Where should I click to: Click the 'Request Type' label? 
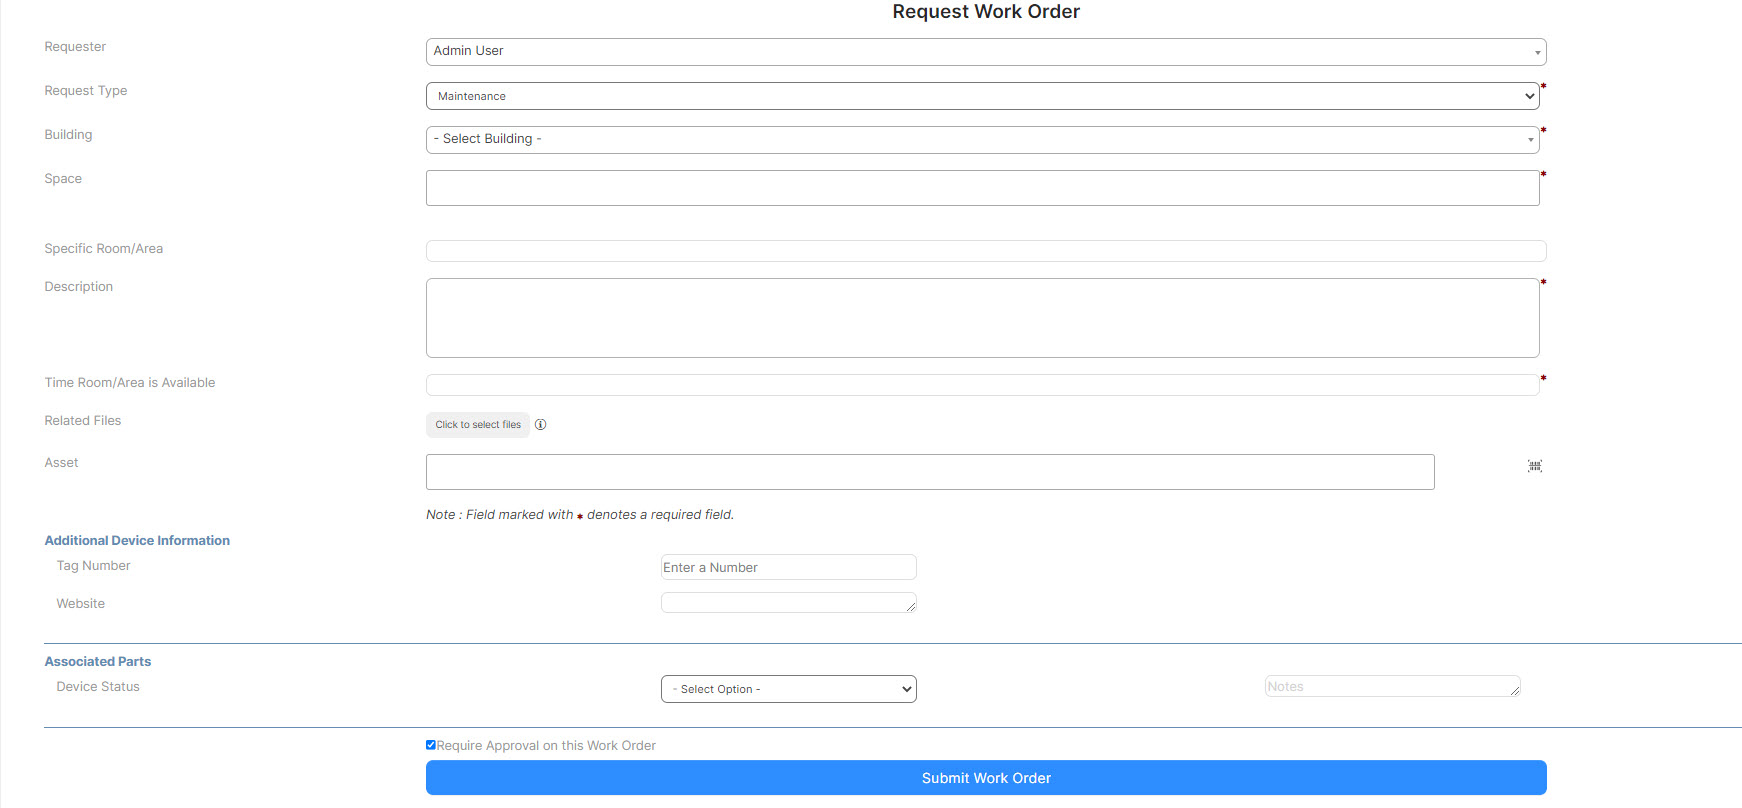tap(86, 91)
